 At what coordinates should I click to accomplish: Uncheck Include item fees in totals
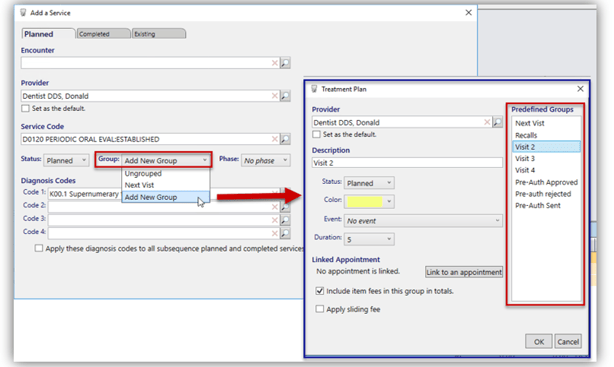point(320,291)
